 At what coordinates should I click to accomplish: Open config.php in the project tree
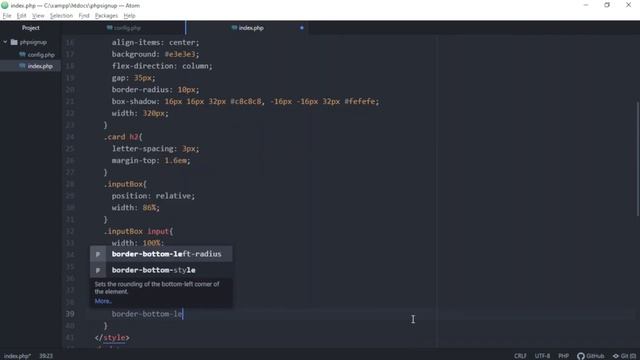point(41,54)
